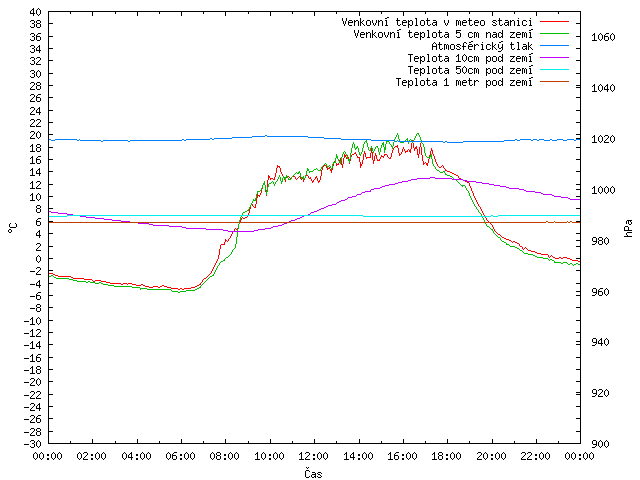This screenshot has height=480, width=640.
Task: Click the 12:00 time tick label
Action: pos(313,456)
